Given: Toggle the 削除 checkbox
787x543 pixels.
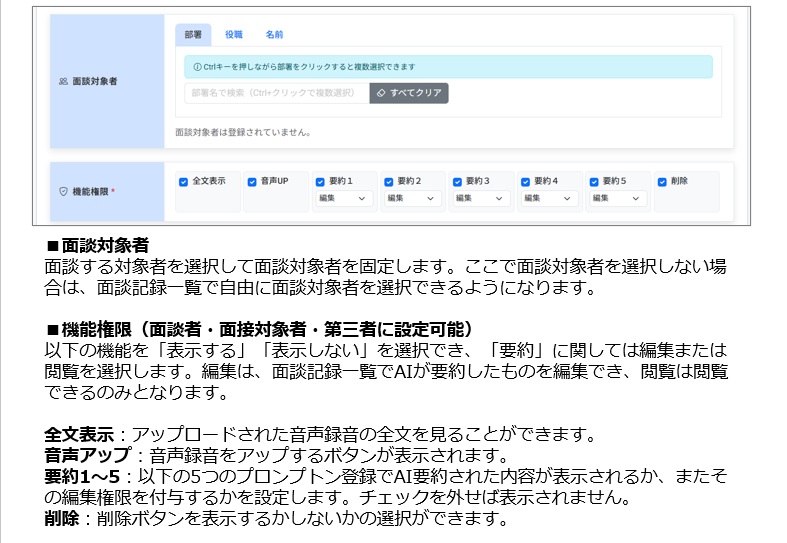Looking at the screenshot, I should coord(662,182).
